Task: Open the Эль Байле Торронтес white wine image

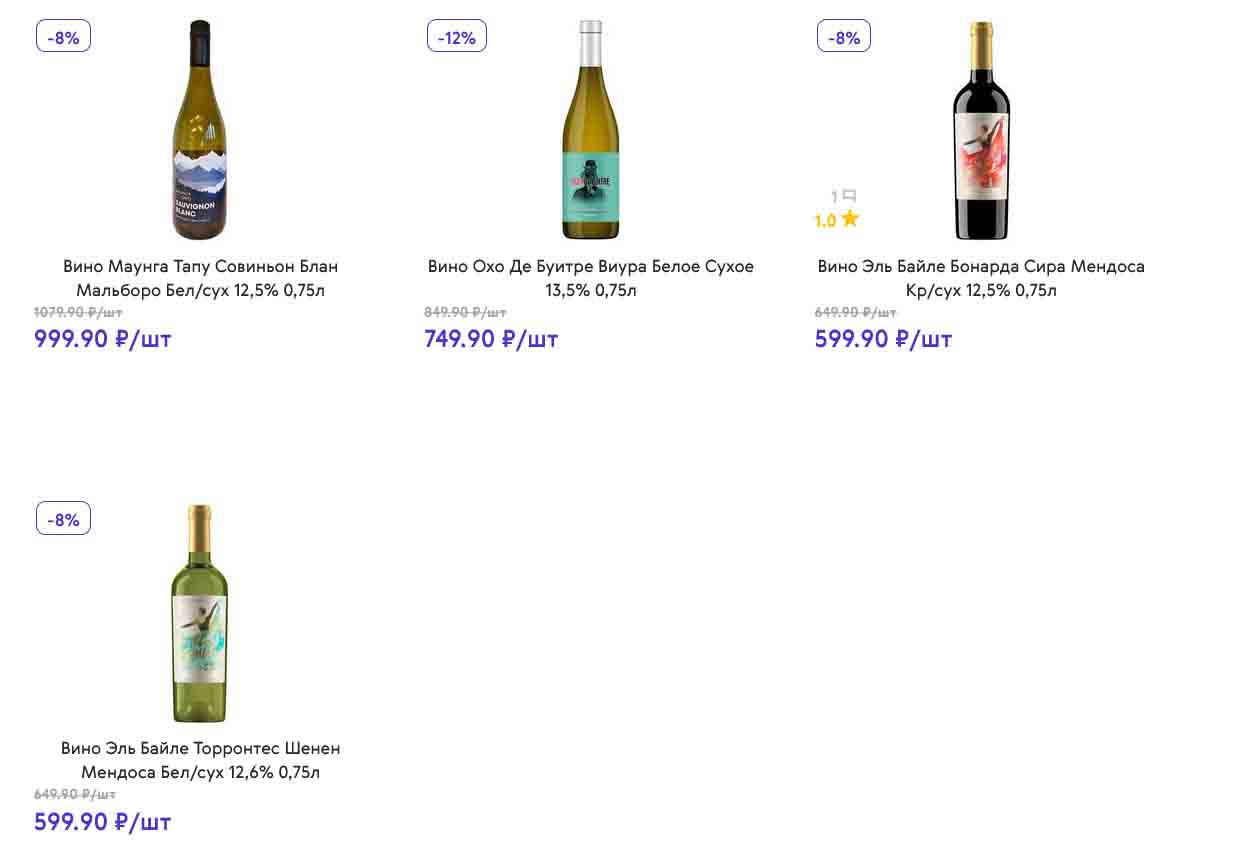Action: click(199, 613)
